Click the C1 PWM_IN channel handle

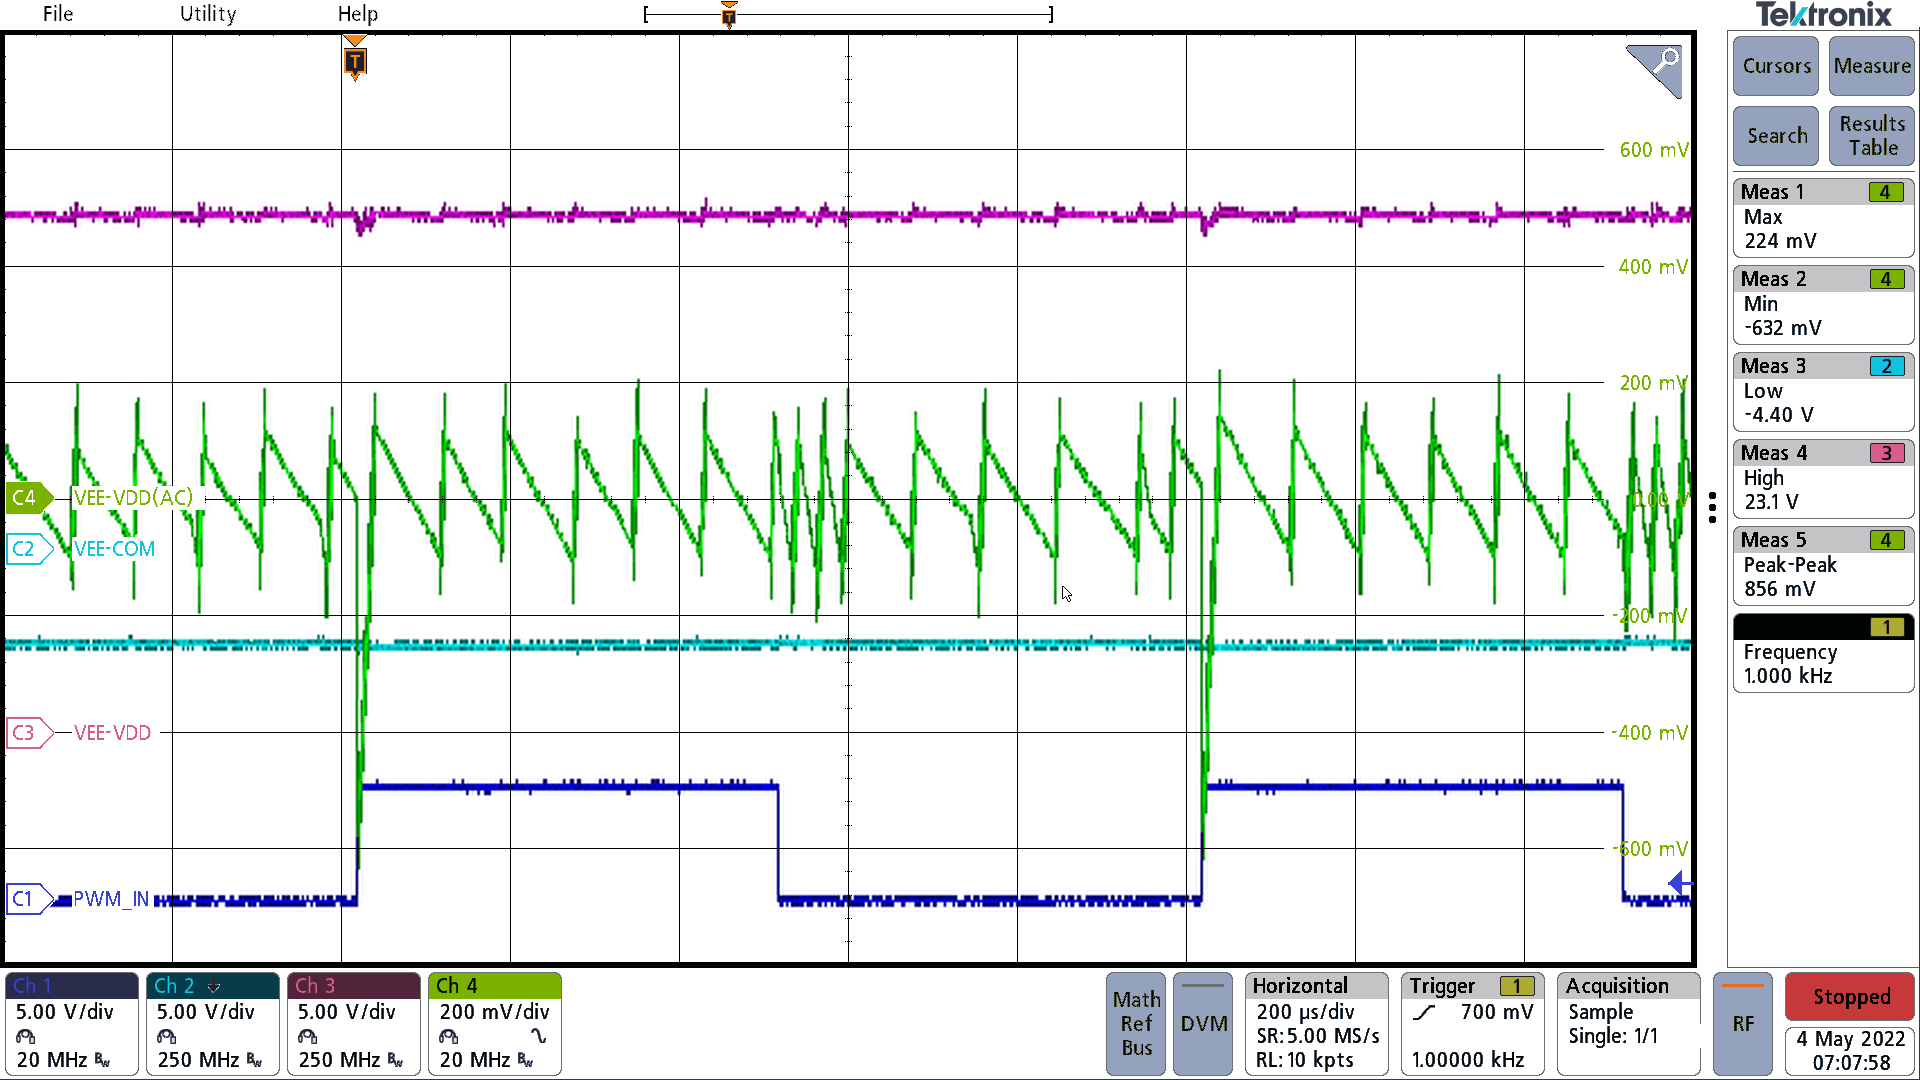[x=26, y=899]
